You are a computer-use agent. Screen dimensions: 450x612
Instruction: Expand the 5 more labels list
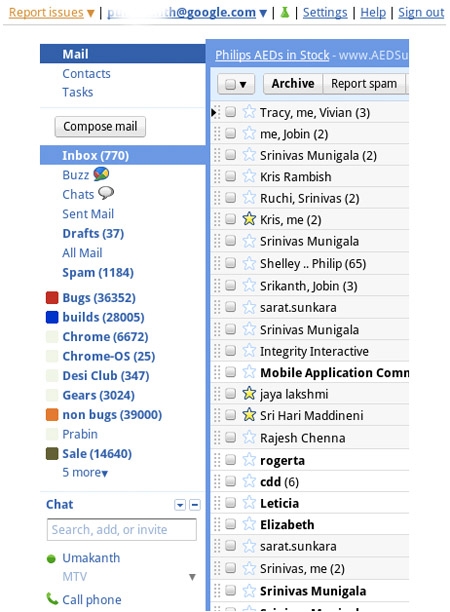pyautogui.click(x=85, y=473)
